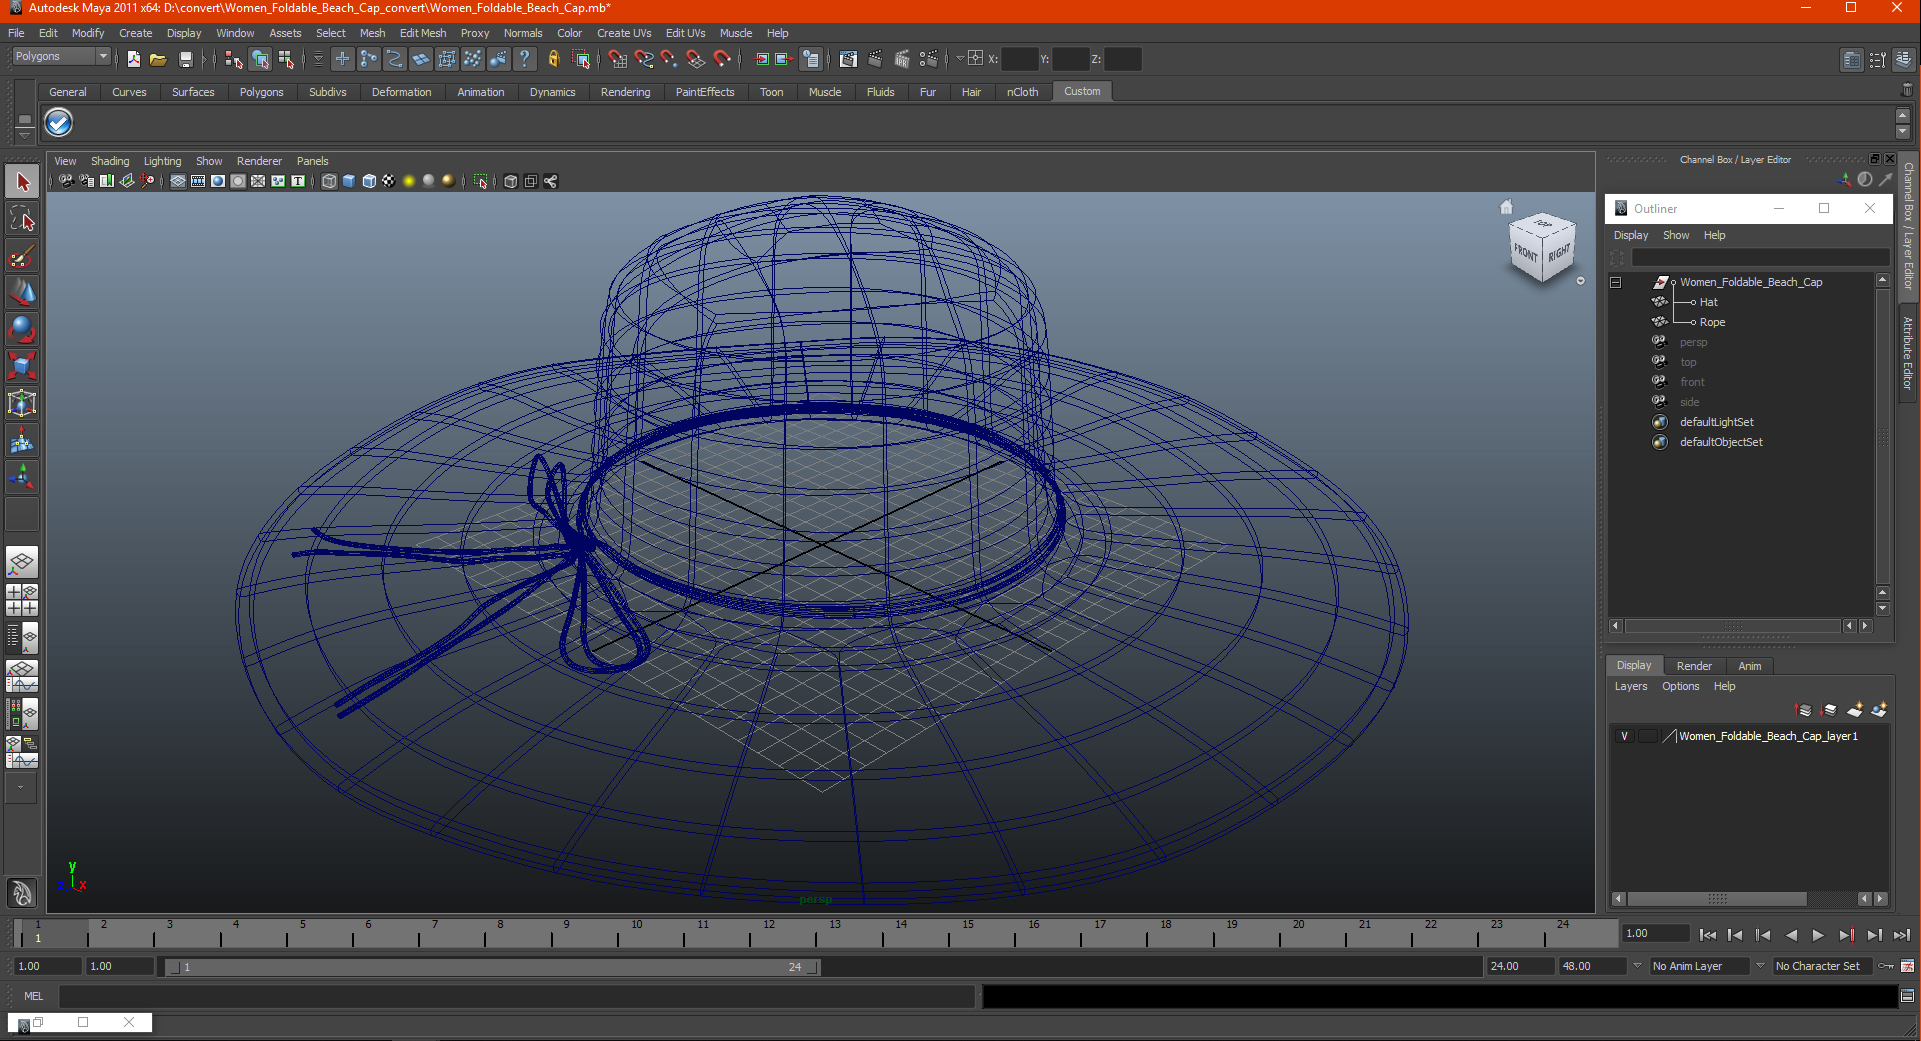Open the input field mode dropdown arrow
Screen dimensions: 1921x1041
point(960,58)
